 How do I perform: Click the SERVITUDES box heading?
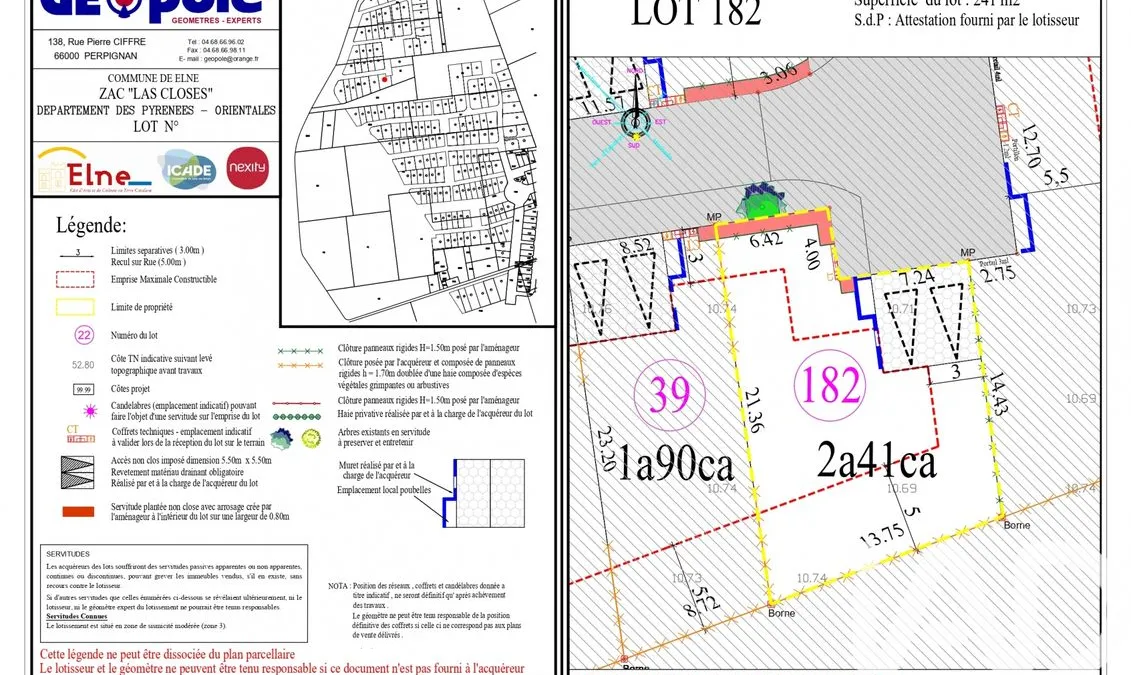coord(68,554)
